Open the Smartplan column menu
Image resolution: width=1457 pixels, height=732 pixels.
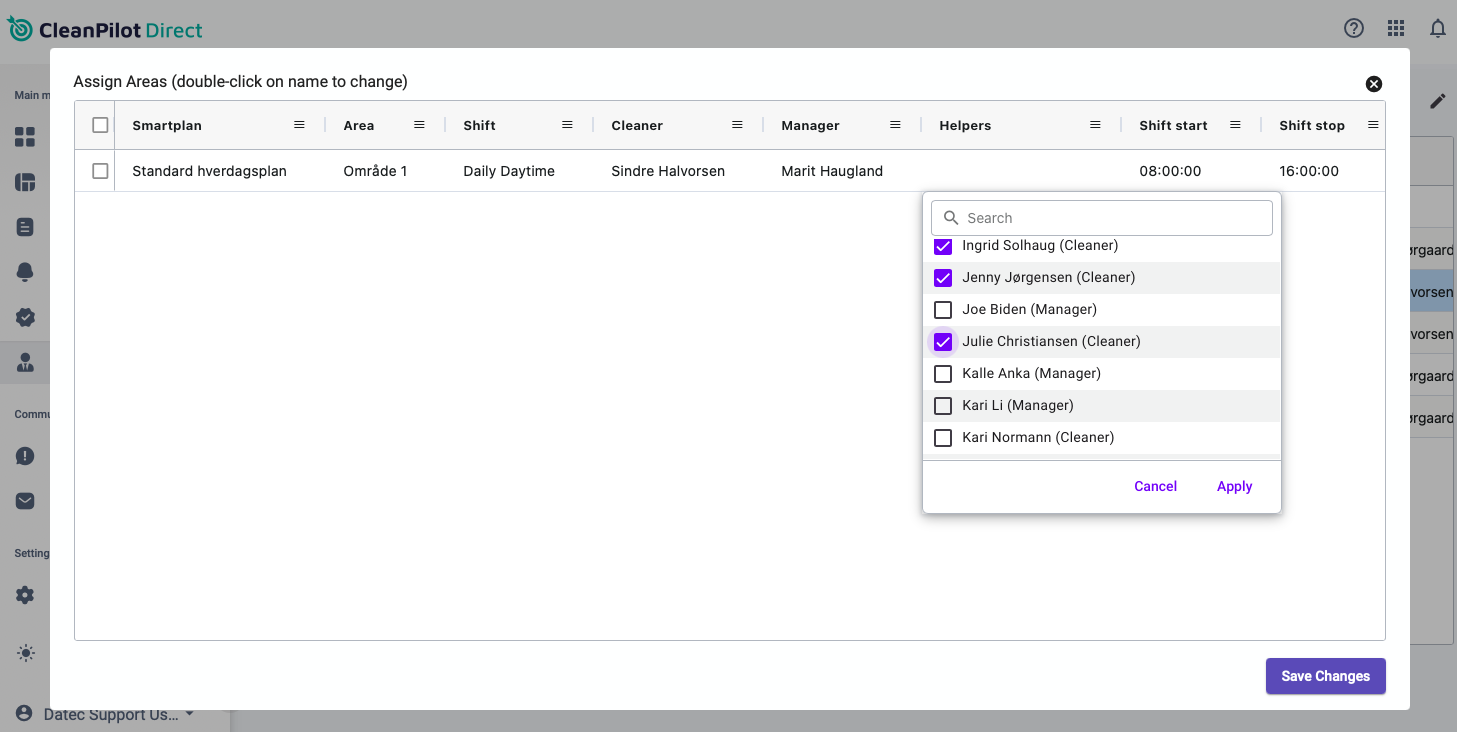pyautogui.click(x=299, y=125)
